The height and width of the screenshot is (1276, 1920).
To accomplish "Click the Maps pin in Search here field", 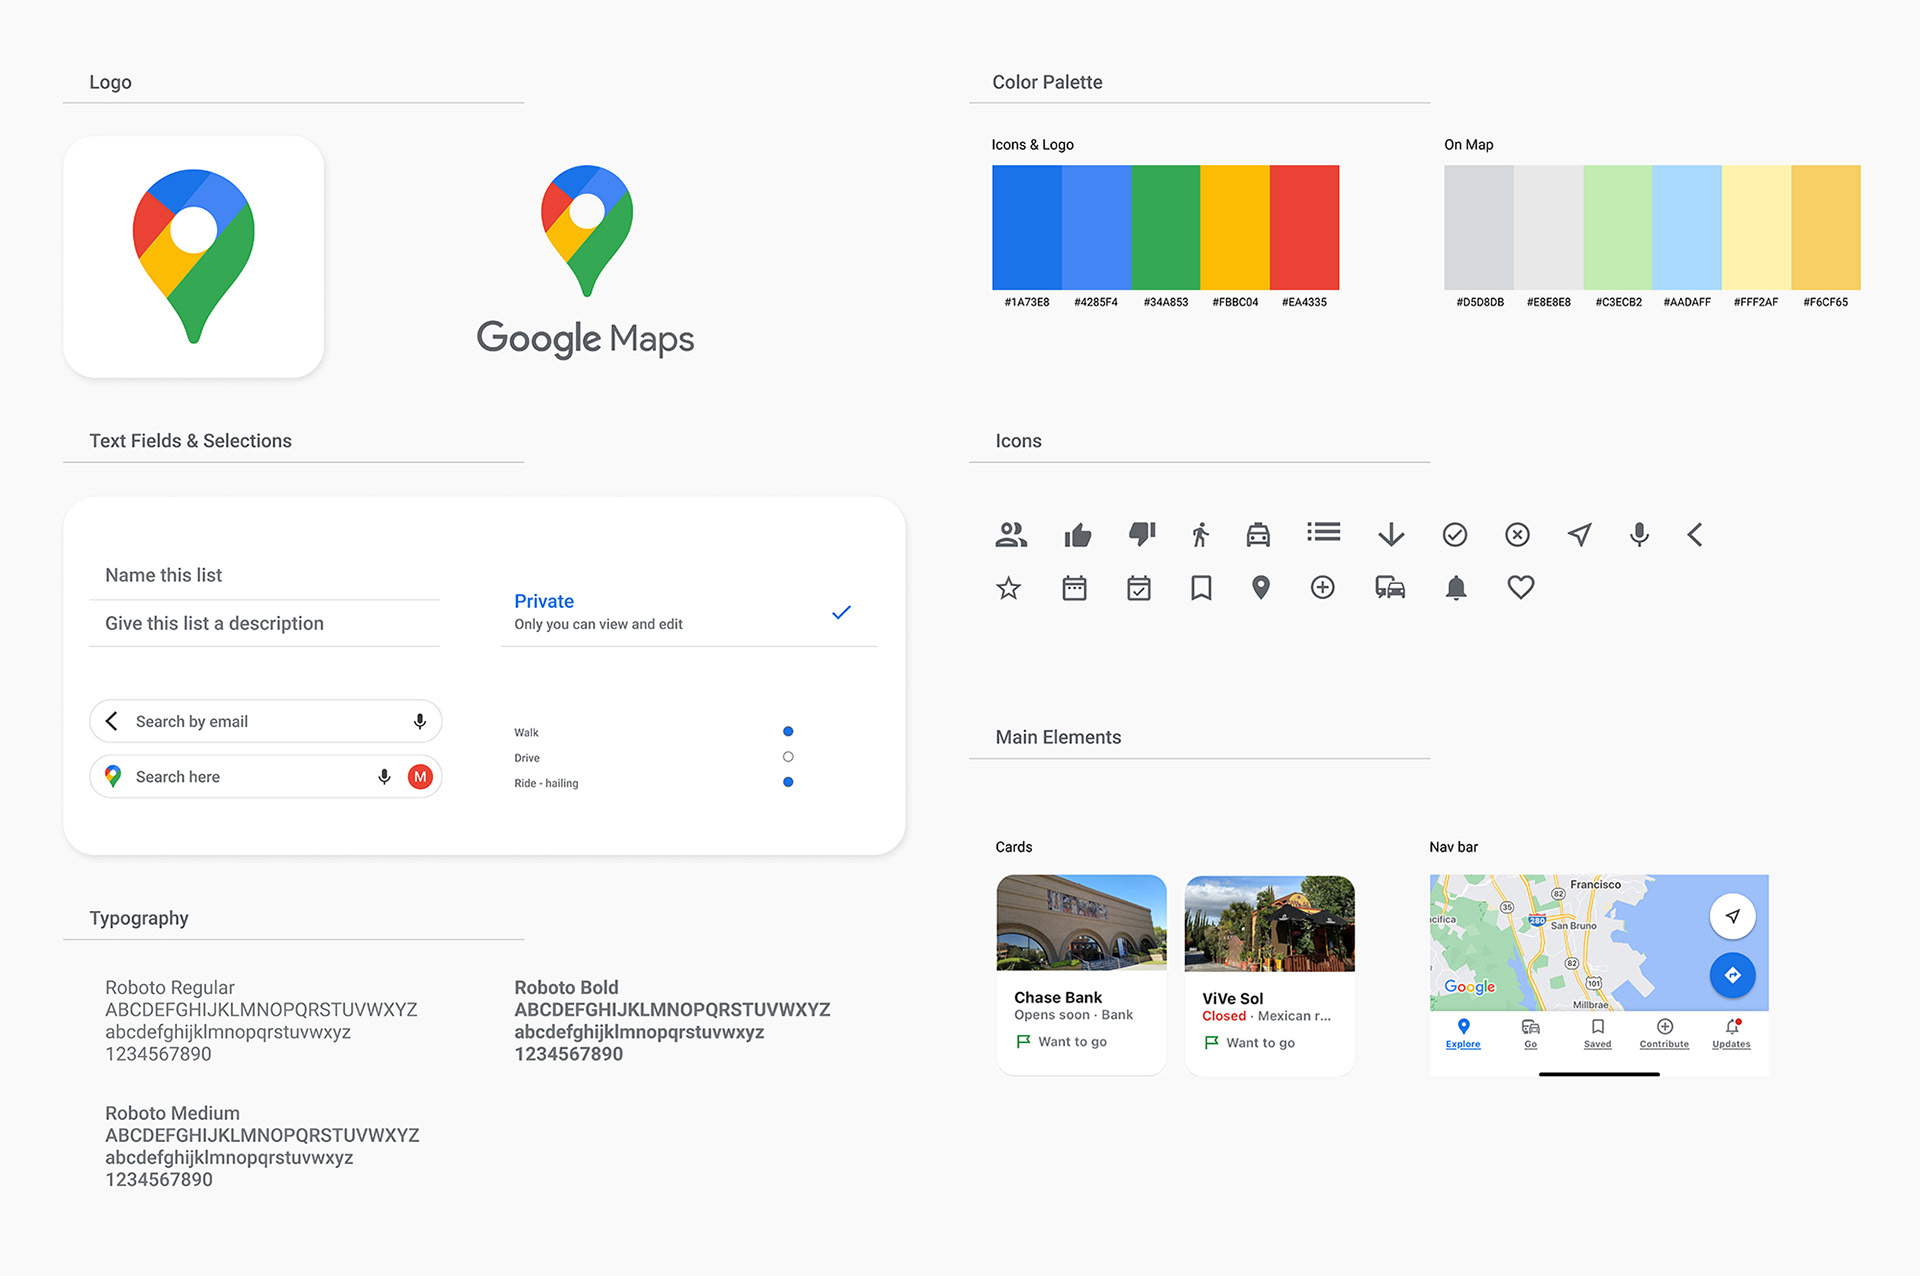I will [113, 777].
